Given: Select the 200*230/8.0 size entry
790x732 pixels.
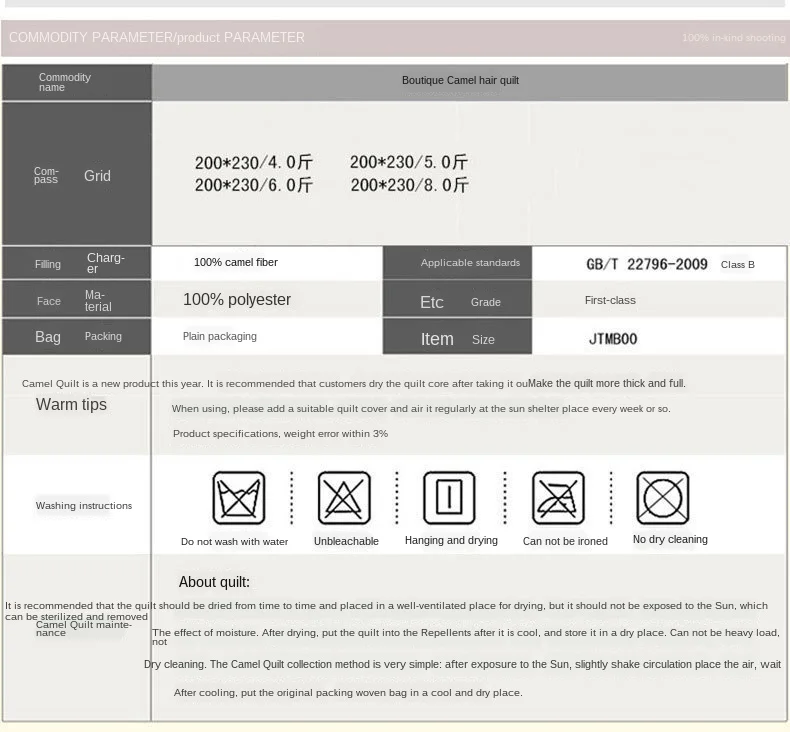Looking at the screenshot, I should [x=410, y=185].
